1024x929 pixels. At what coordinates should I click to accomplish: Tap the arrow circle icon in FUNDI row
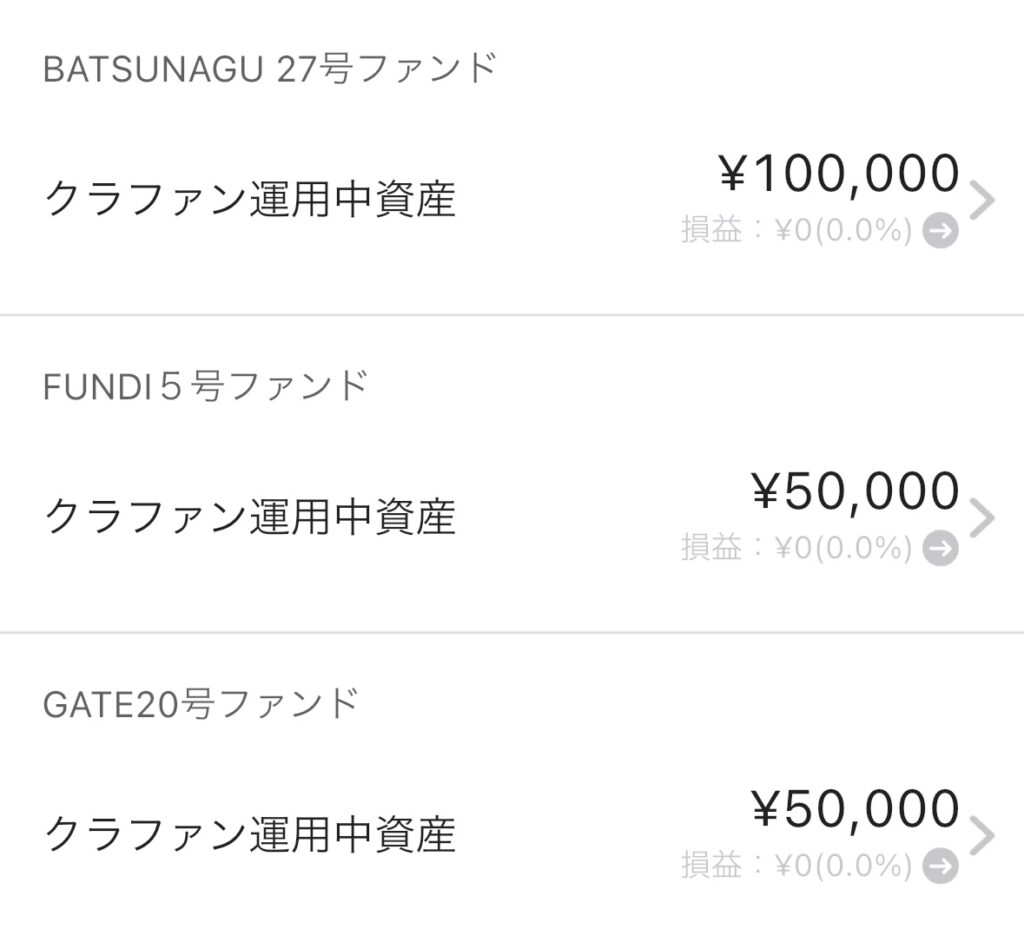(940, 548)
